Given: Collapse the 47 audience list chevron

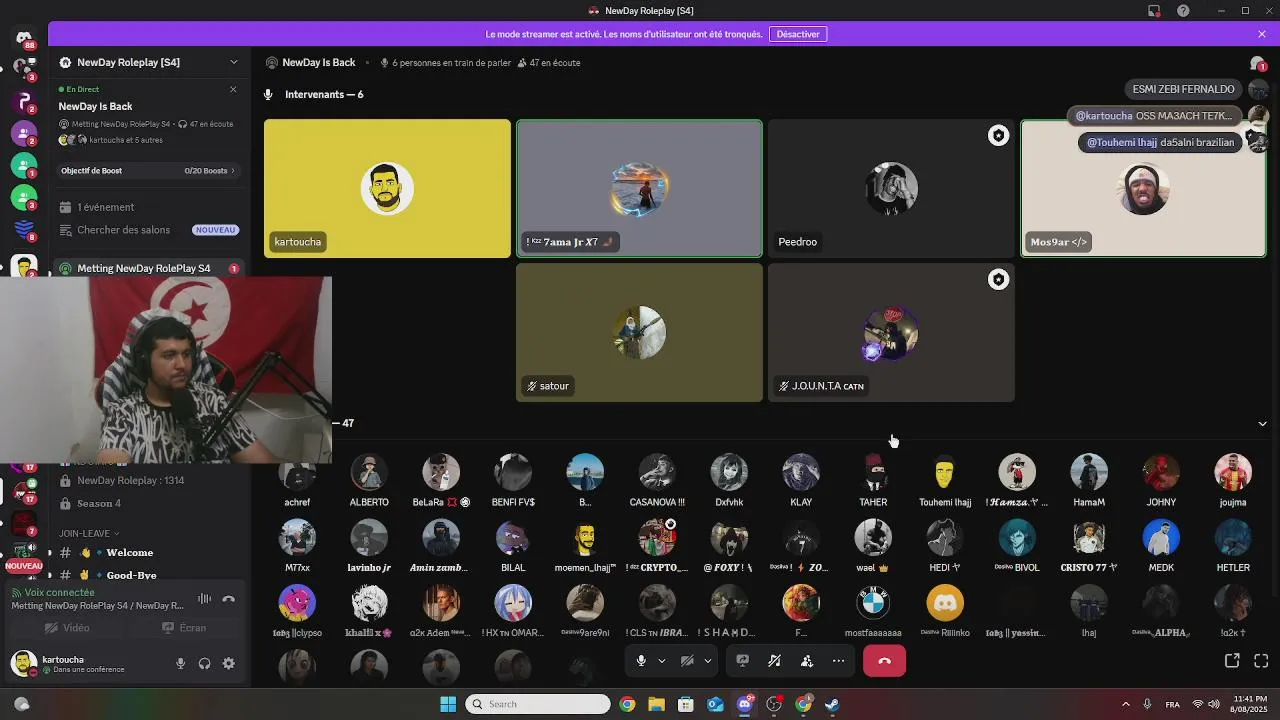Looking at the screenshot, I should coord(1262,423).
